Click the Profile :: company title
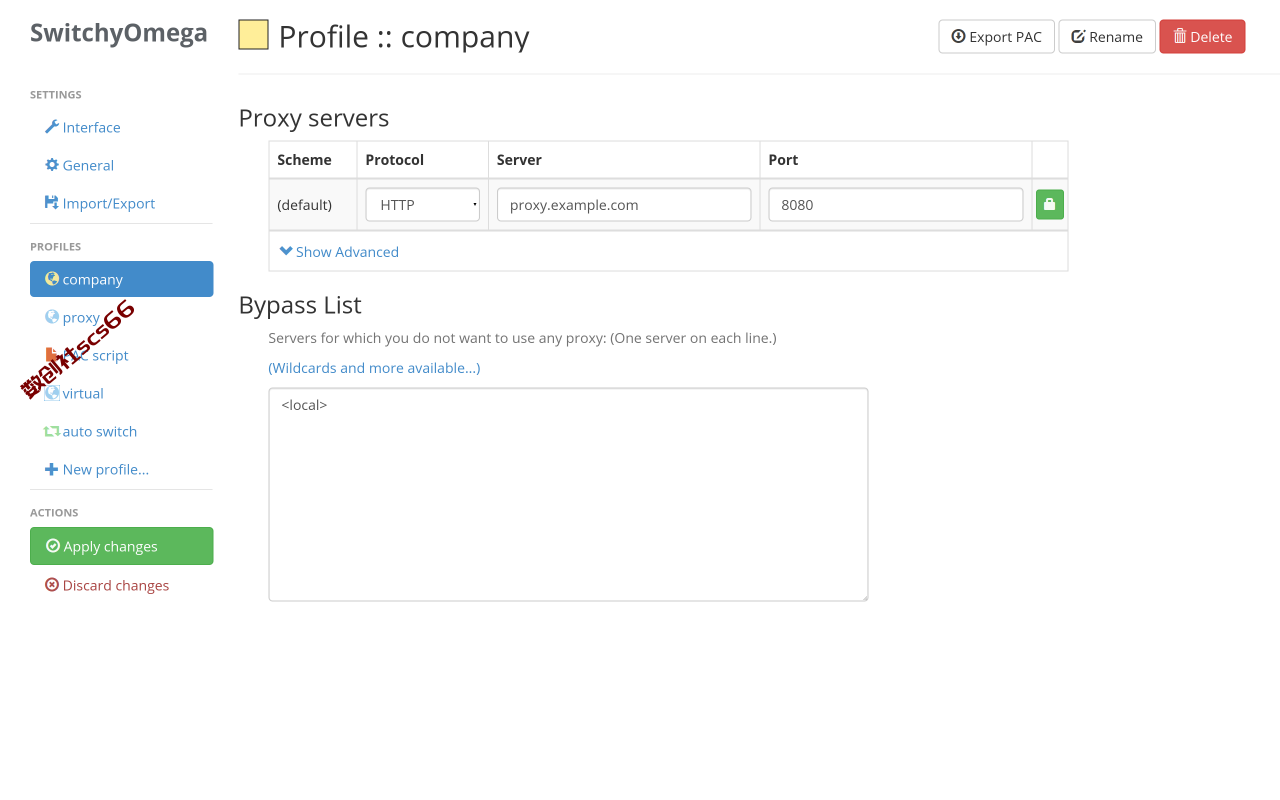The height and width of the screenshot is (800, 1280). coord(404,37)
